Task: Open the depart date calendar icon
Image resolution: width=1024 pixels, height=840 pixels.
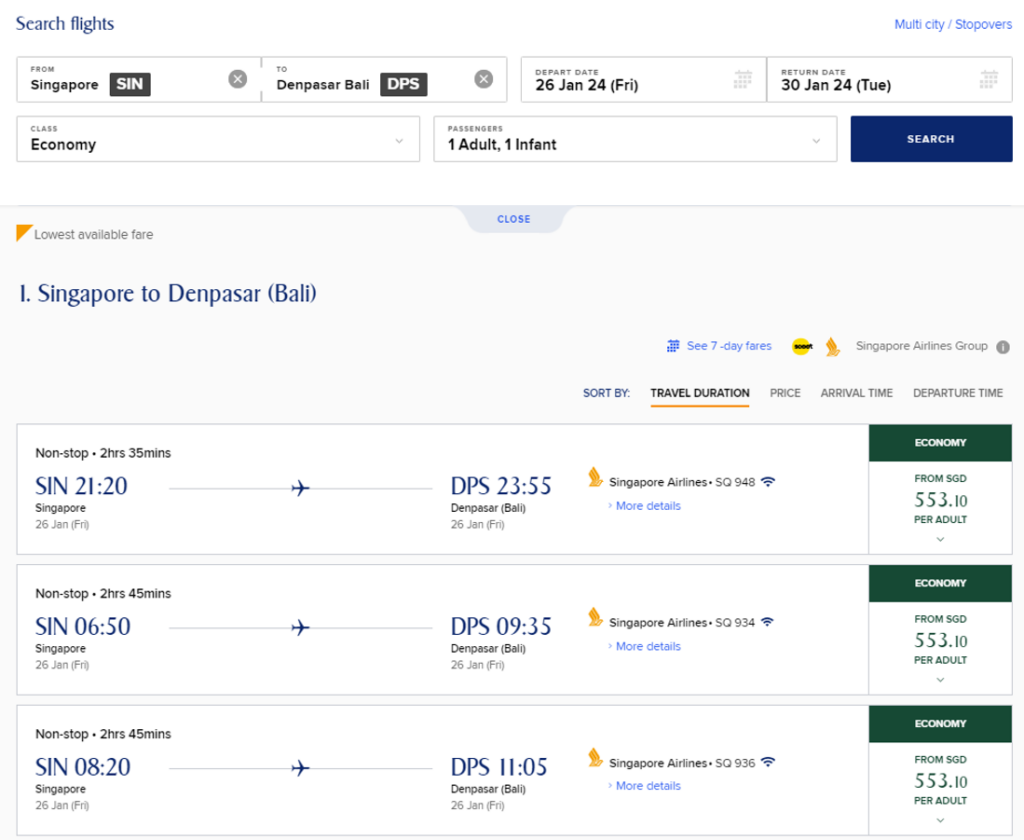Action: point(742,77)
